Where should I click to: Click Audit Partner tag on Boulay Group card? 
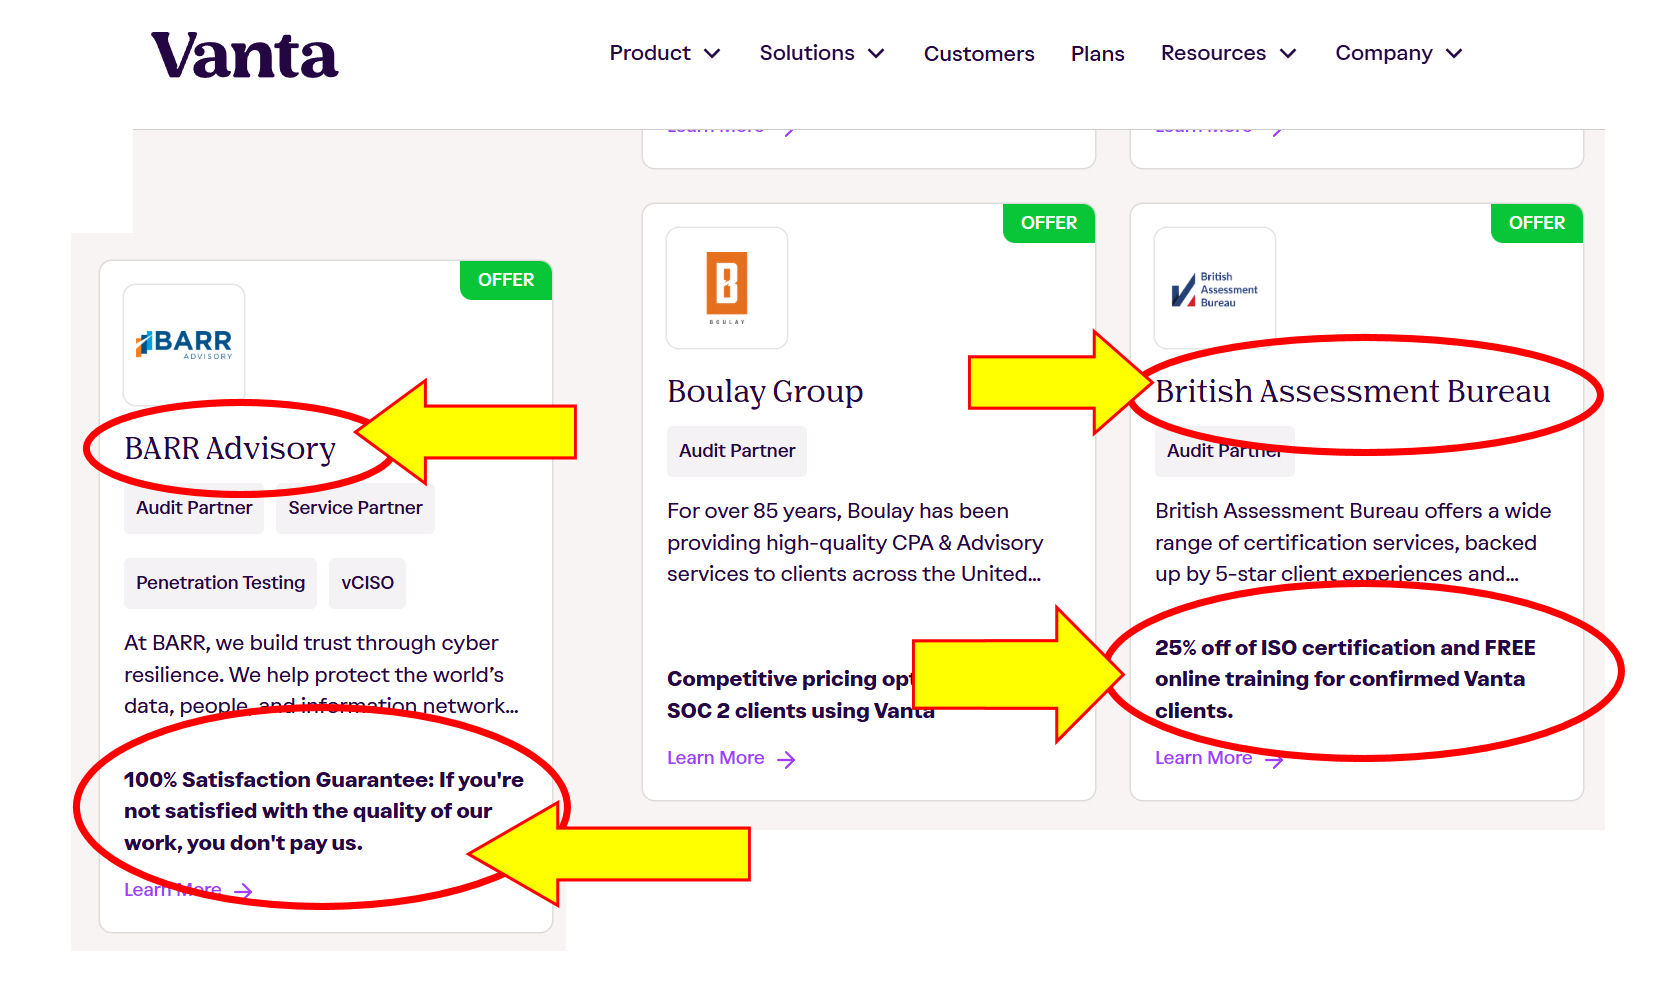point(737,451)
